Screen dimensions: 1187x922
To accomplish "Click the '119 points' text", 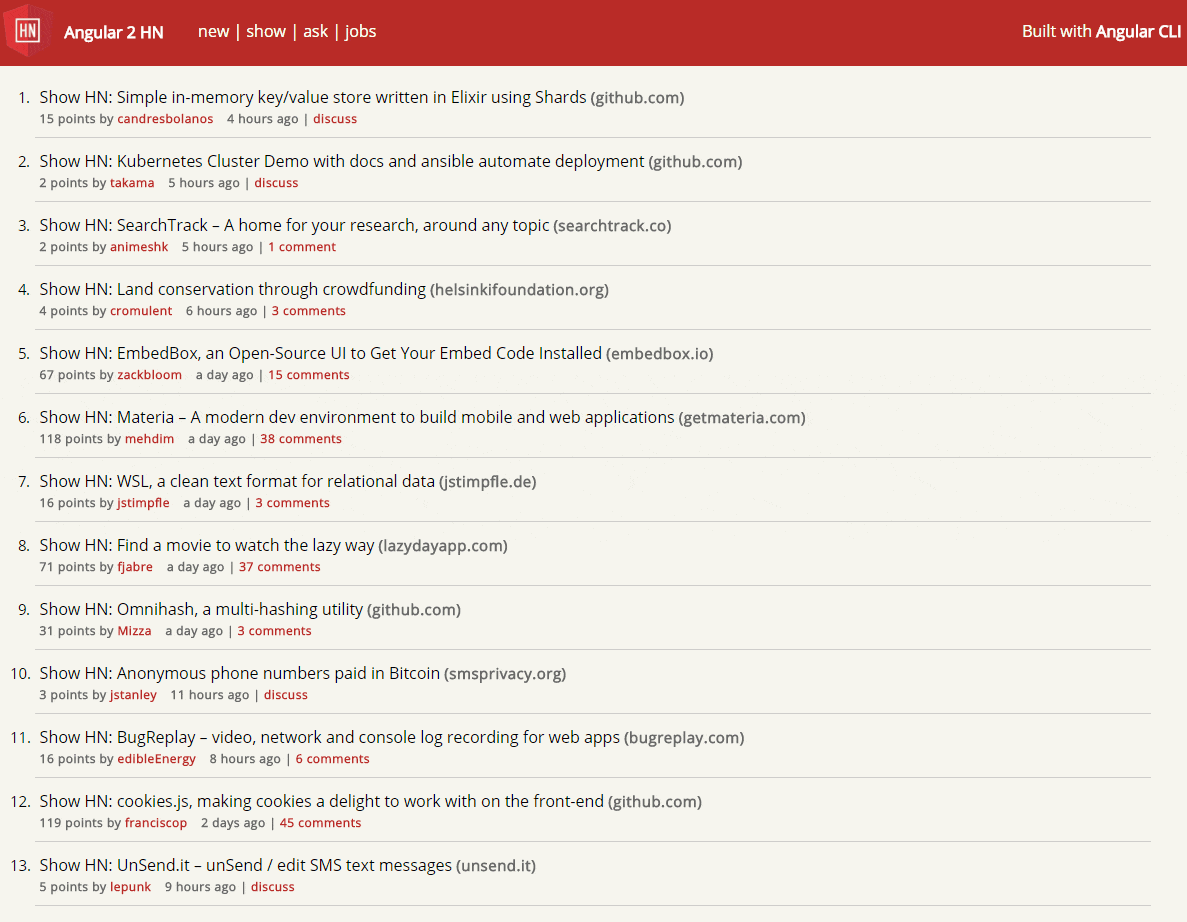I will 71,822.
